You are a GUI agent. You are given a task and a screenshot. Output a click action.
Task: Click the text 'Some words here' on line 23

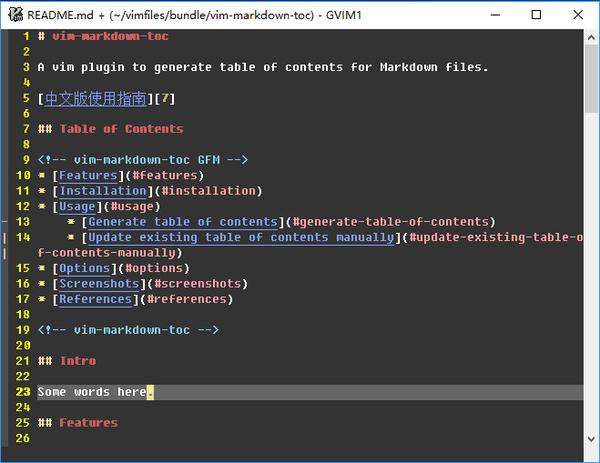92,392
